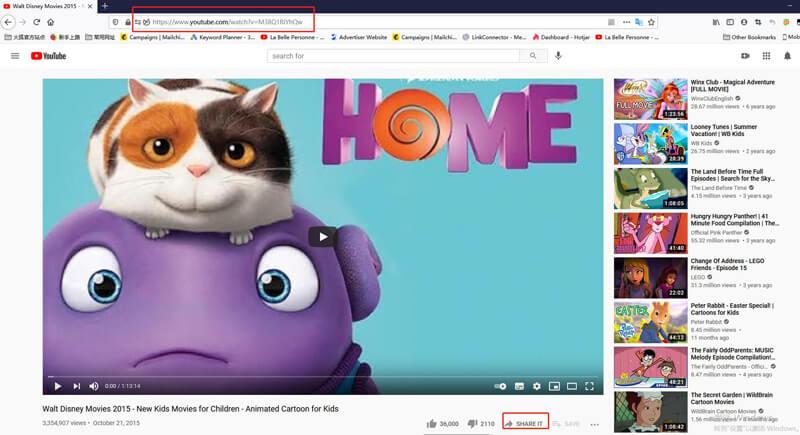The height and width of the screenshot is (435, 800).
Task: Click the video title text below player
Action: pyautogui.click(x=190, y=409)
